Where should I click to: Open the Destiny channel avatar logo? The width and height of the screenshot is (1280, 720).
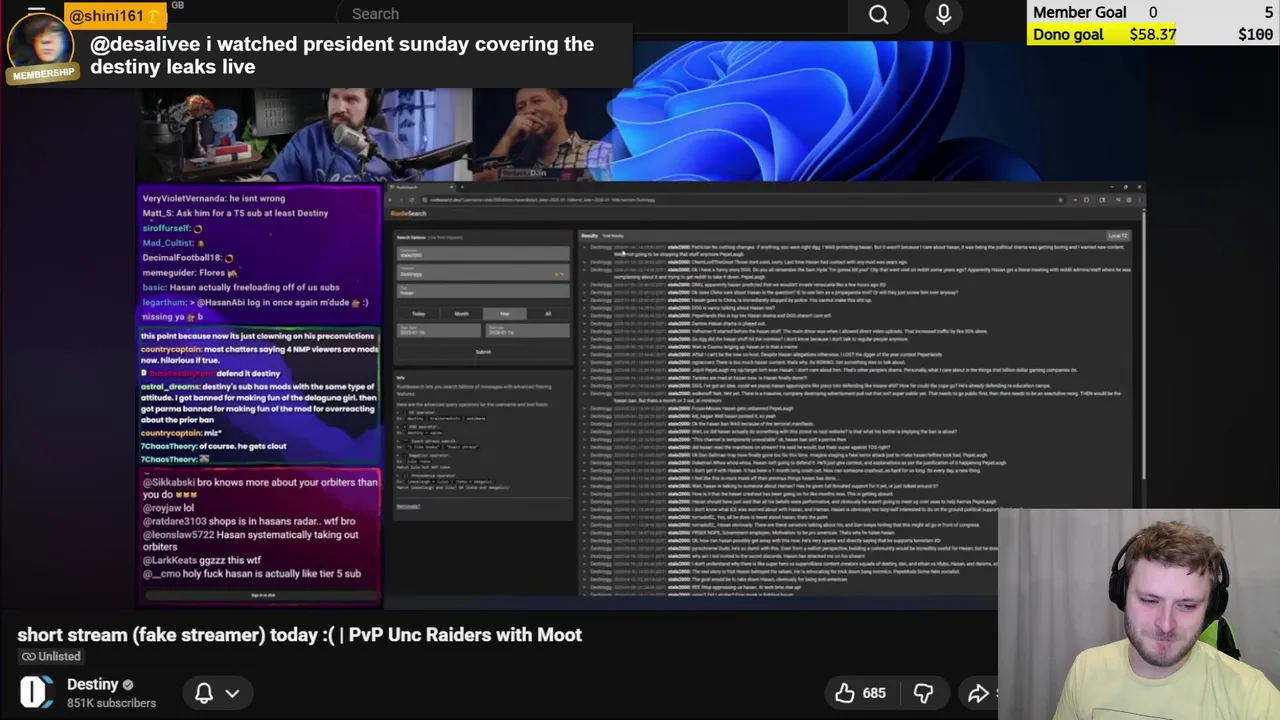[x=36, y=692]
